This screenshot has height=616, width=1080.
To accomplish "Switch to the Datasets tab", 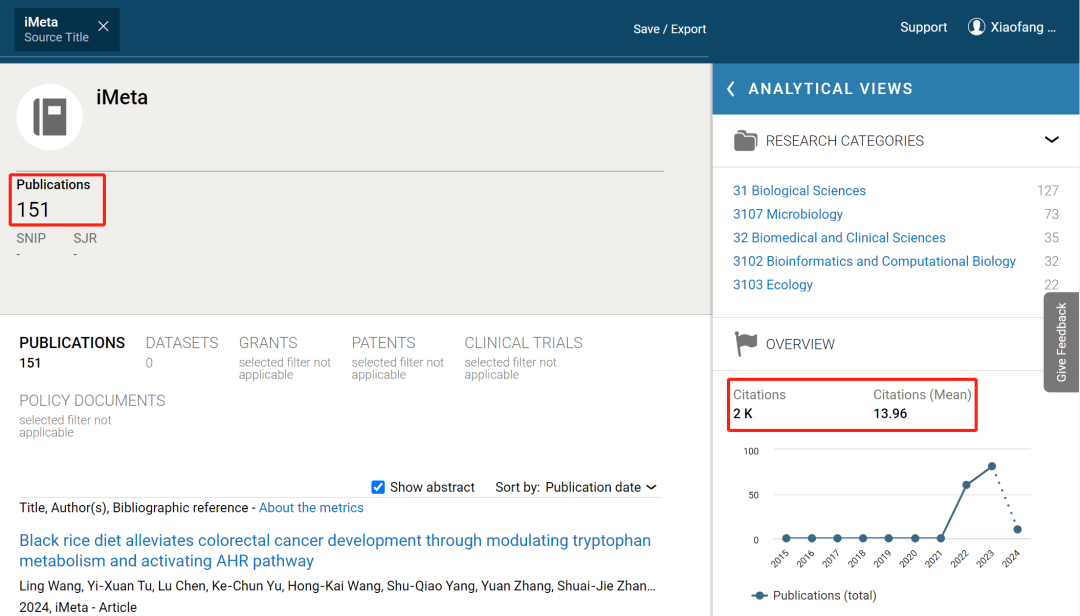I will click(x=182, y=352).
